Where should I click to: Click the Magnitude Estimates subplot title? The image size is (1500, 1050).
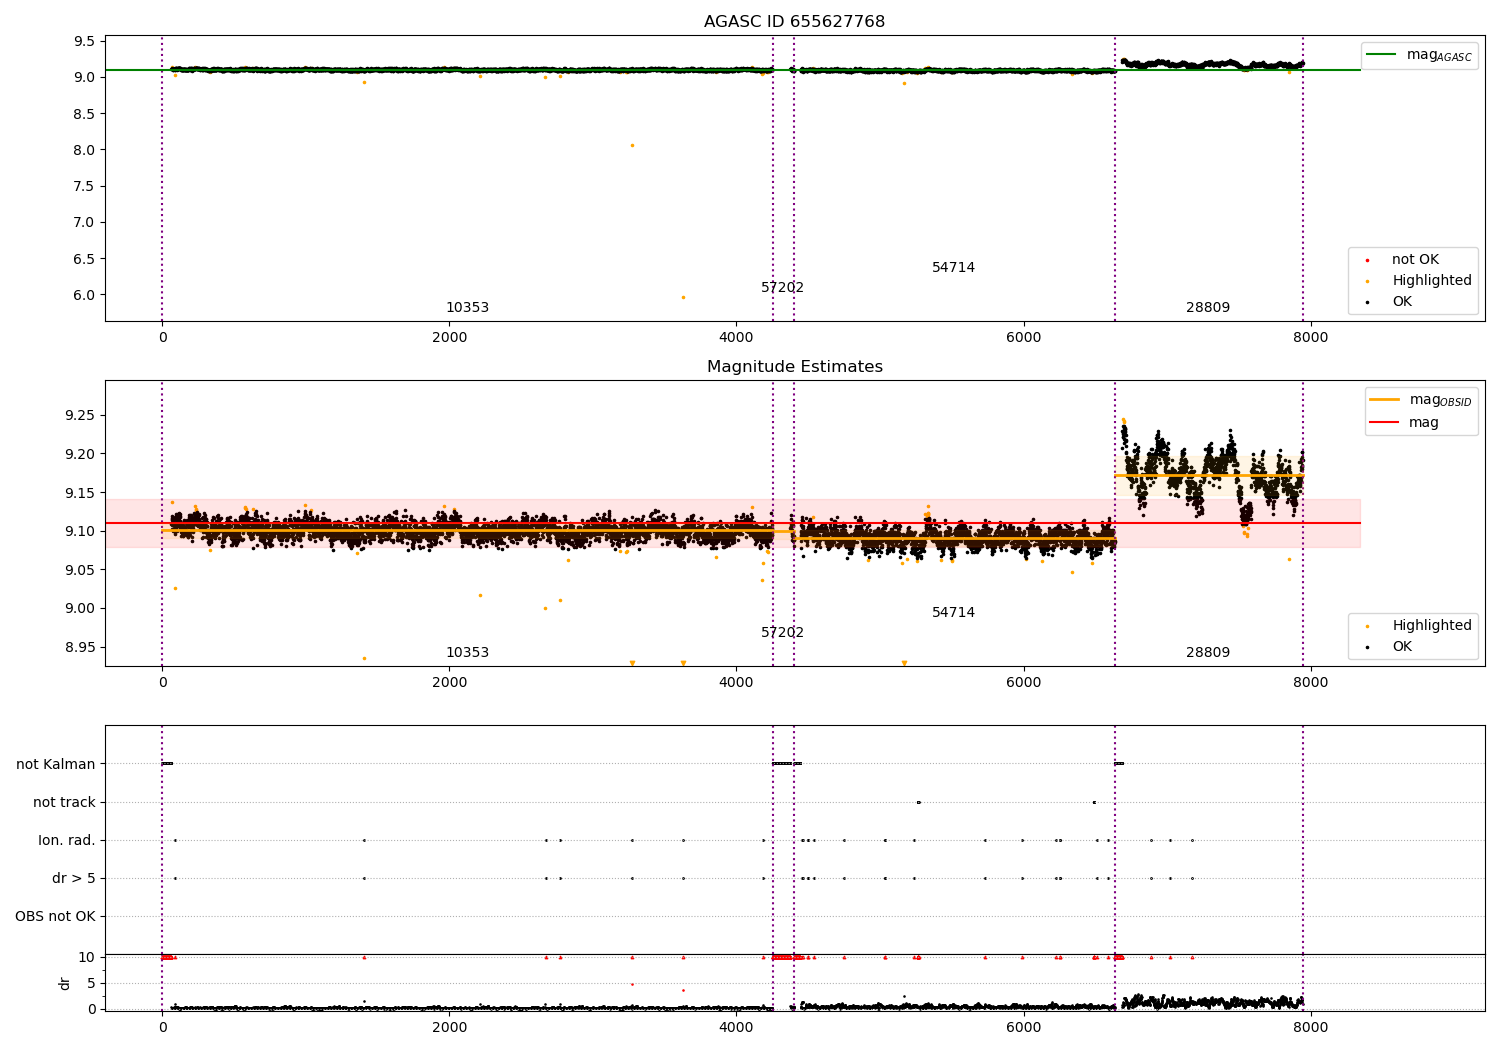click(x=794, y=366)
